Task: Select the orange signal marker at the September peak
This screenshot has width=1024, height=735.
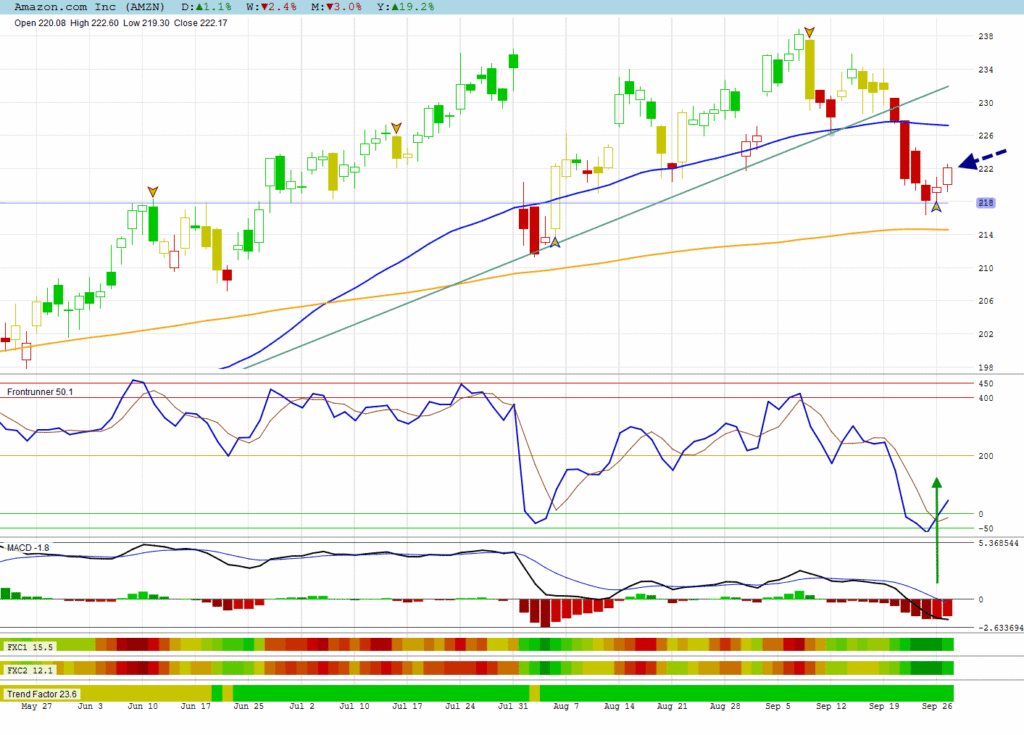Action: tap(808, 33)
